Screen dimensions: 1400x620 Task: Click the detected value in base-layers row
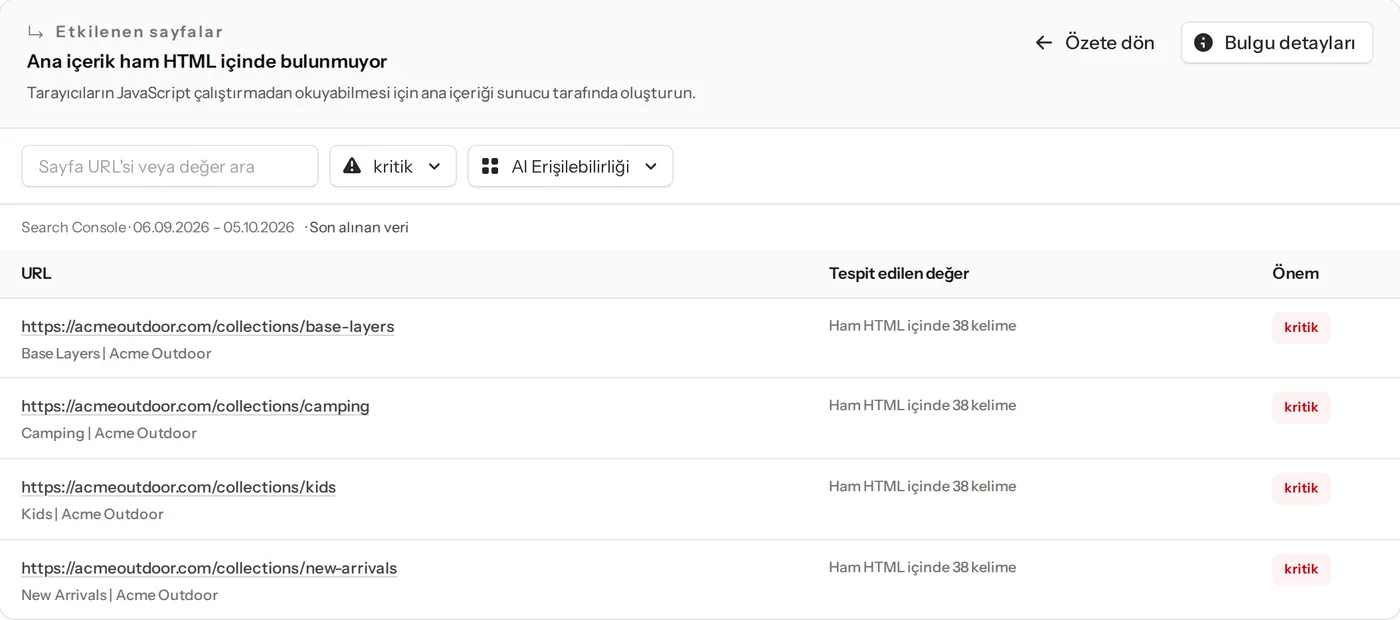pos(922,325)
